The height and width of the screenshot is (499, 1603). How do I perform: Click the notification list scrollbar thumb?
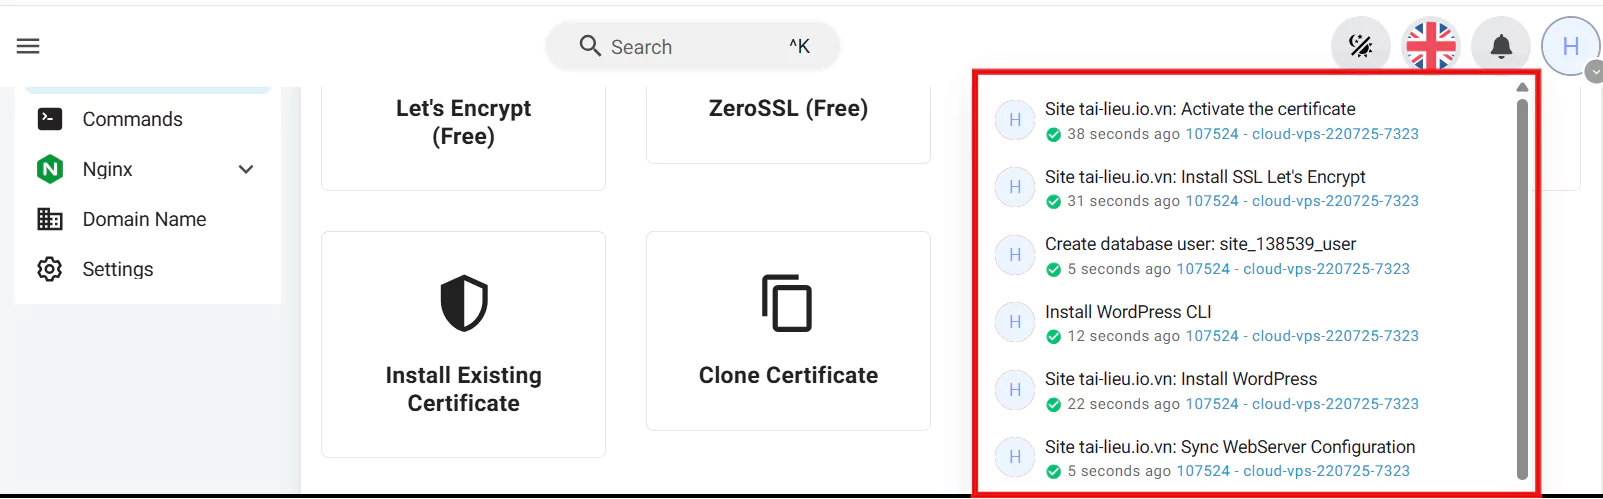point(1522,290)
